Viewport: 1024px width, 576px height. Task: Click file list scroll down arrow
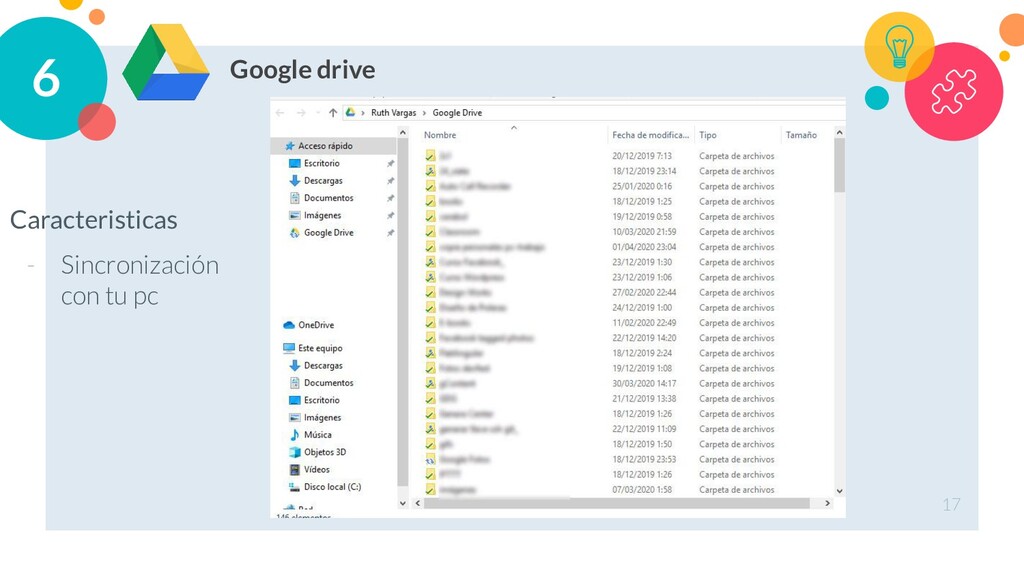(840, 491)
